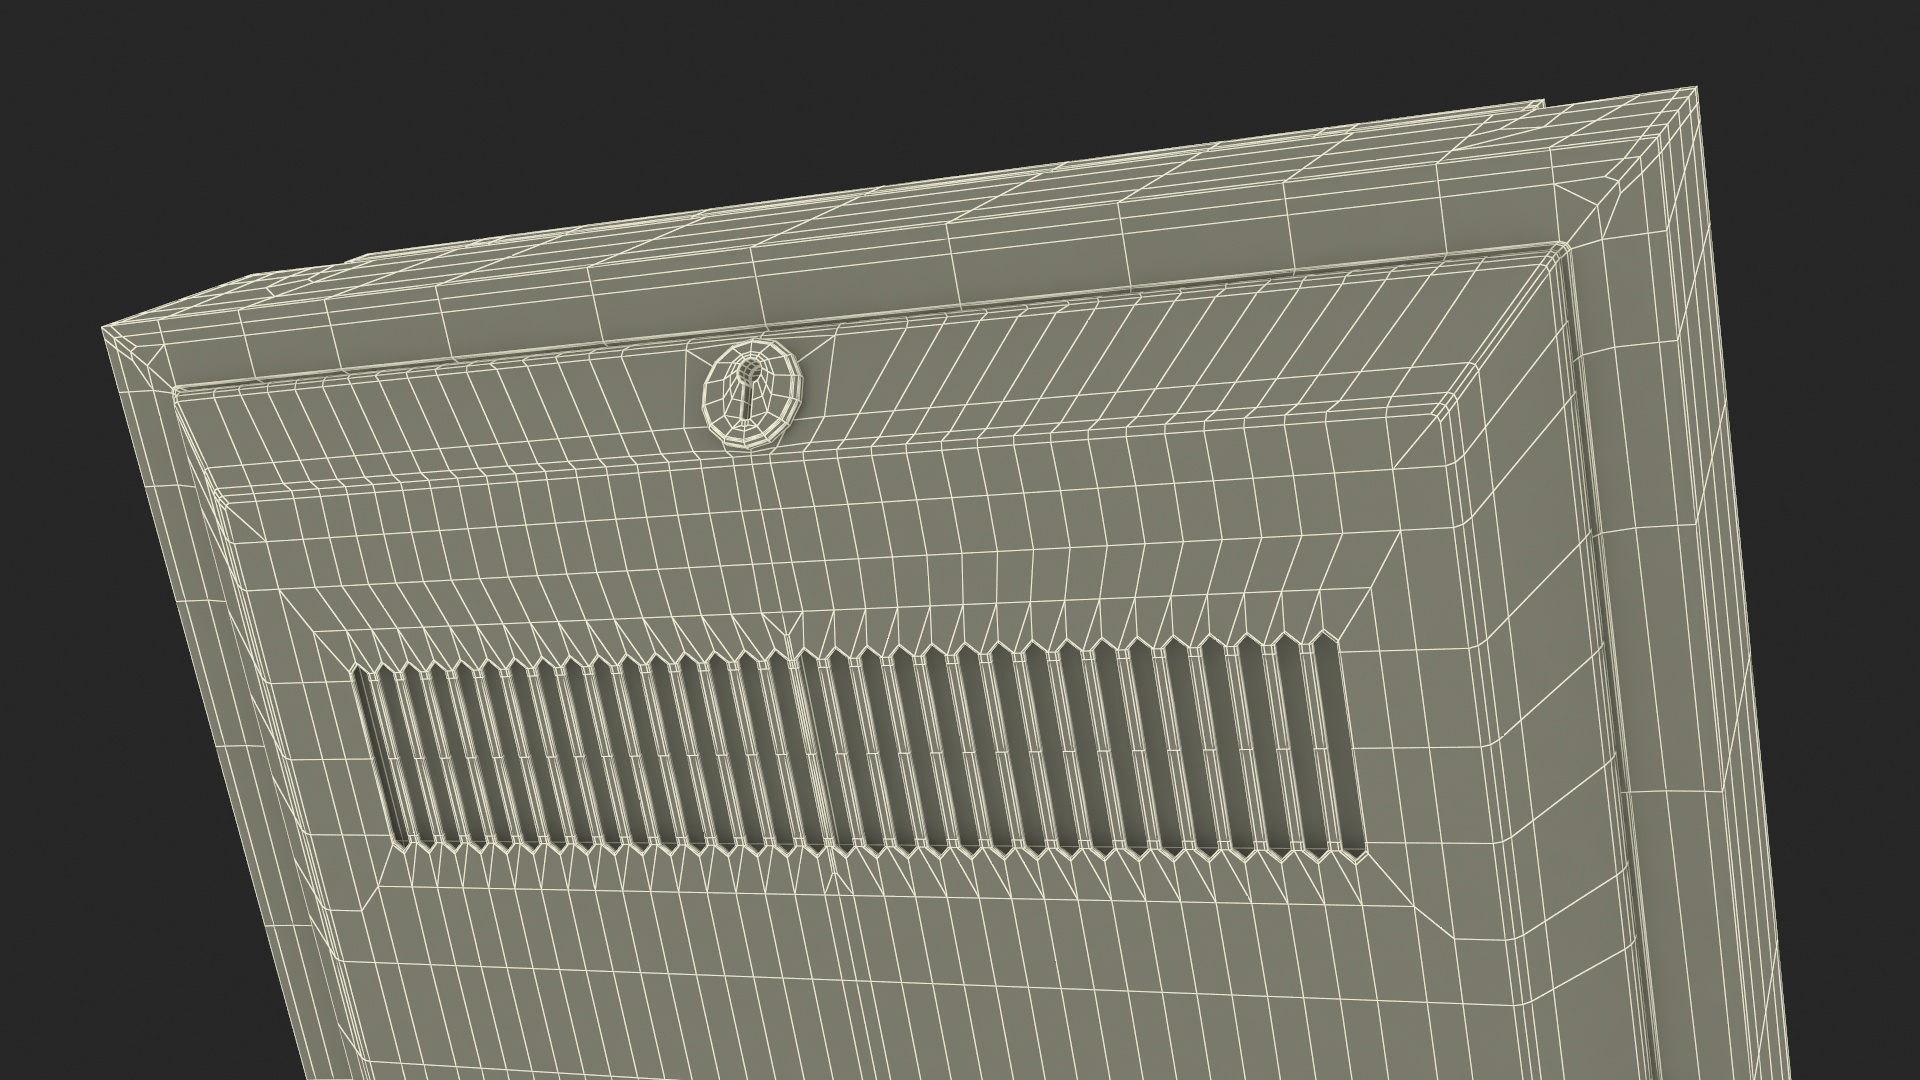
Task: Select the panel surface below the ventilation grille
Action: (880, 960)
